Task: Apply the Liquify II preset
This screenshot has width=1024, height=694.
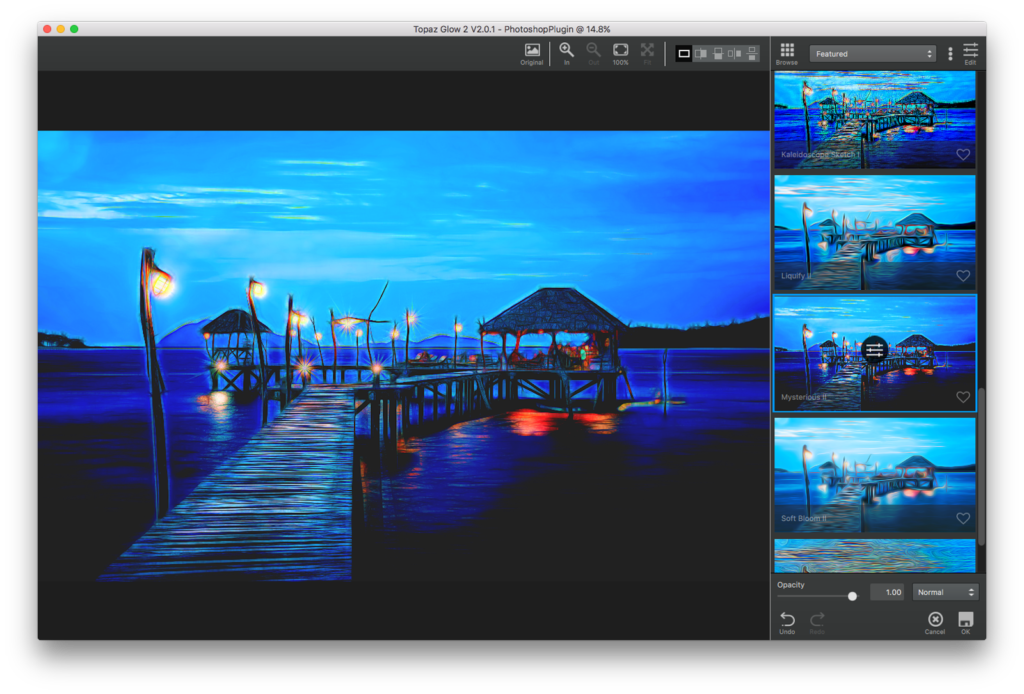Action: pos(874,232)
